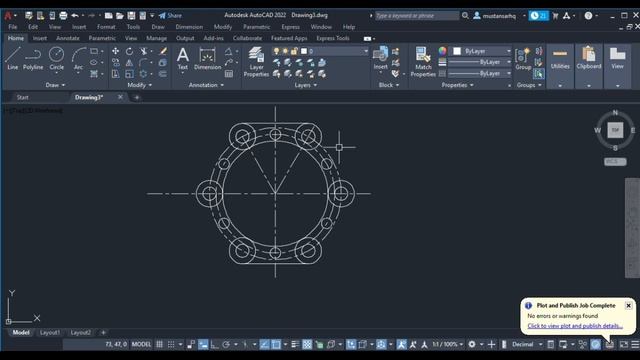The height and width of the screenshot is (360, 640).
Task: Activate the Move tool
Action: (116, 51)
